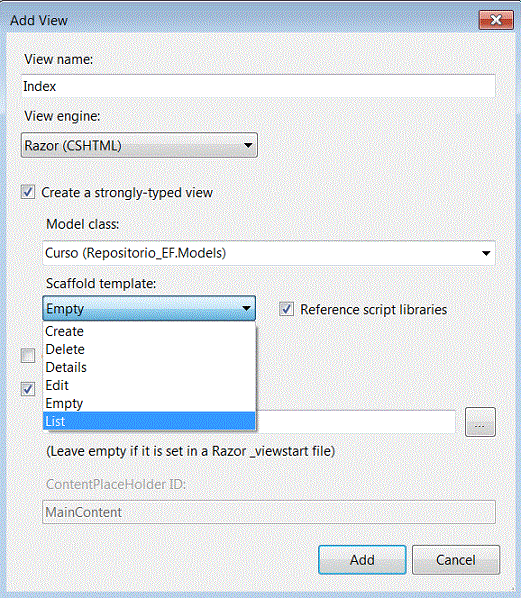
Task: Uncheck Create a strongly-typed view
Action: point(28,192)
